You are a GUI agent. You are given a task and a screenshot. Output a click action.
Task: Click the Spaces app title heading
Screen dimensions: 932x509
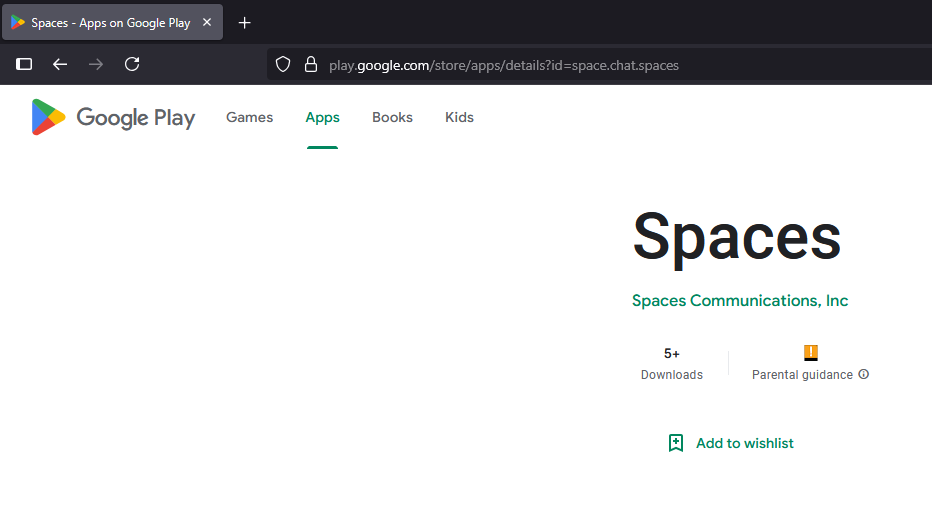tap(737, 238)
